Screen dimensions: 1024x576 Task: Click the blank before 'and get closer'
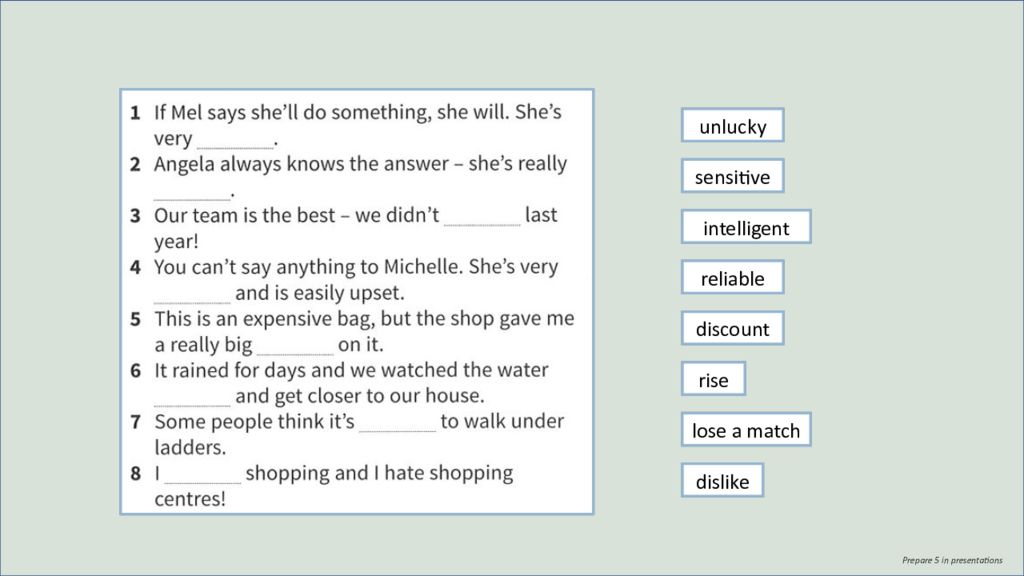click(192, 399)
